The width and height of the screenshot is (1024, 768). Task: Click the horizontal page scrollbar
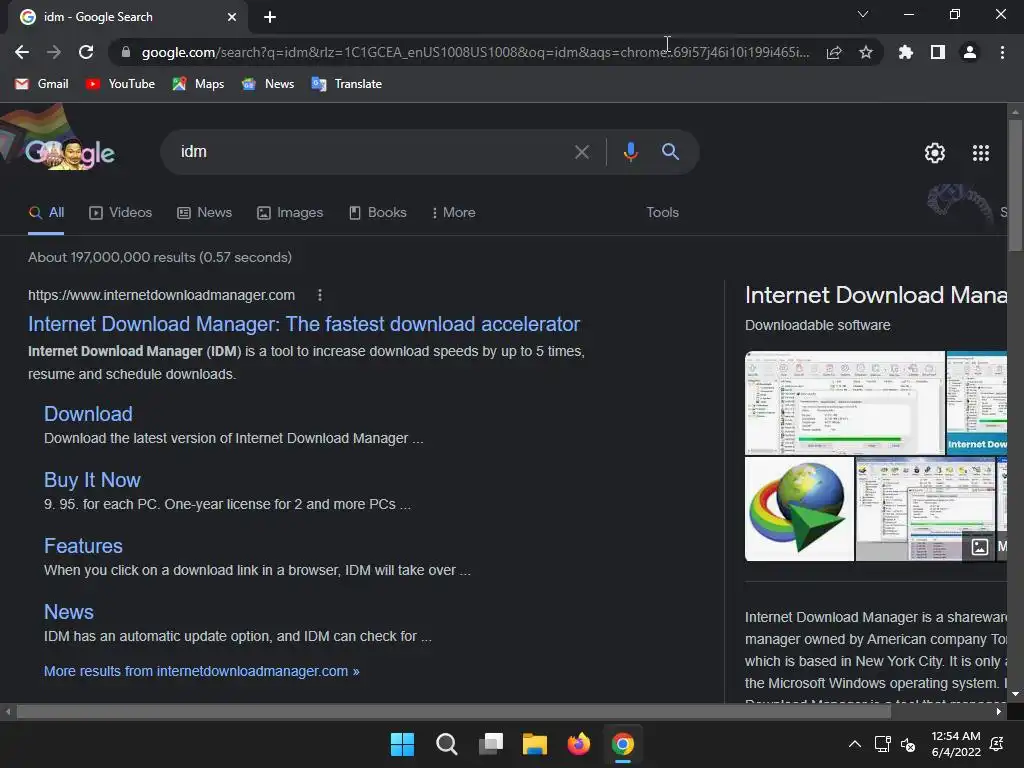pos(453,711)
